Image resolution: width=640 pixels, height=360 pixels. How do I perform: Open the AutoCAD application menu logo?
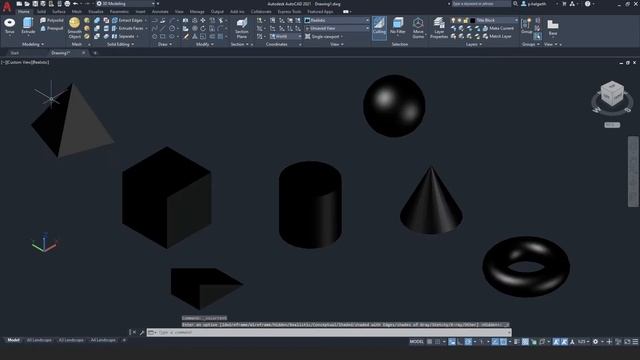pyautogui.click(x=7, y=6)
